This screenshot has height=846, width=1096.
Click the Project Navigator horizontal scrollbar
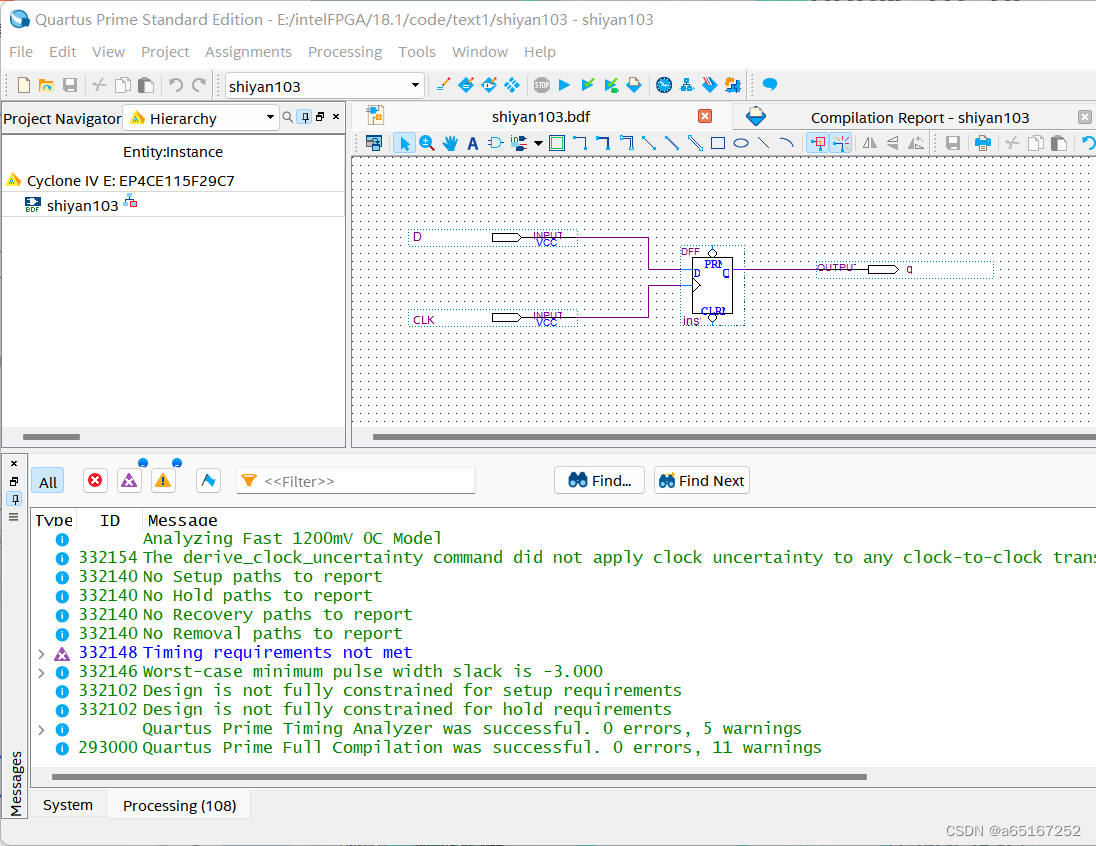pos(52,437)
